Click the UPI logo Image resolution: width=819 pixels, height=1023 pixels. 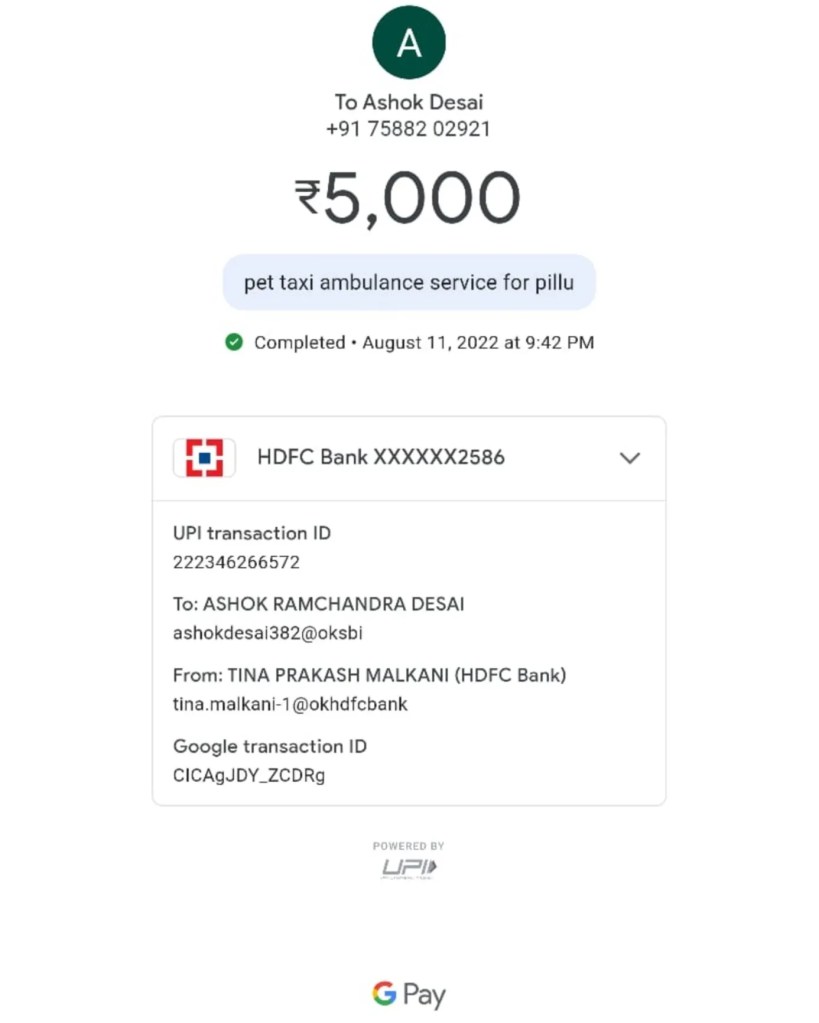coord(409,868)
